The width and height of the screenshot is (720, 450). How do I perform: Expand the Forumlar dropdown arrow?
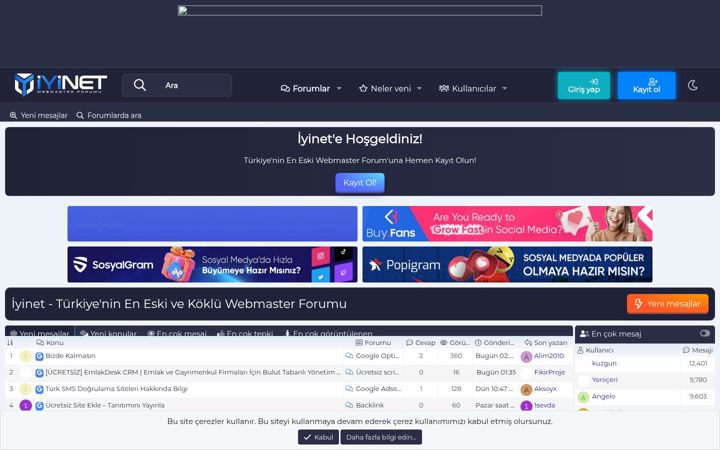point(339,88)
